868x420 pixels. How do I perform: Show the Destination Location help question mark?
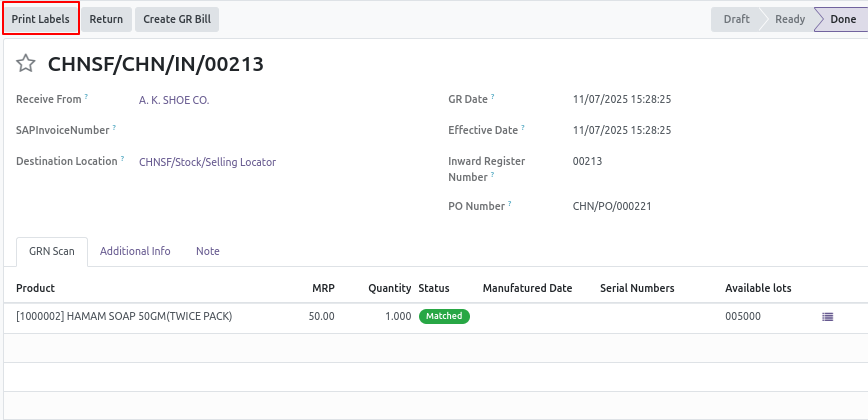(x=122, y=158)
